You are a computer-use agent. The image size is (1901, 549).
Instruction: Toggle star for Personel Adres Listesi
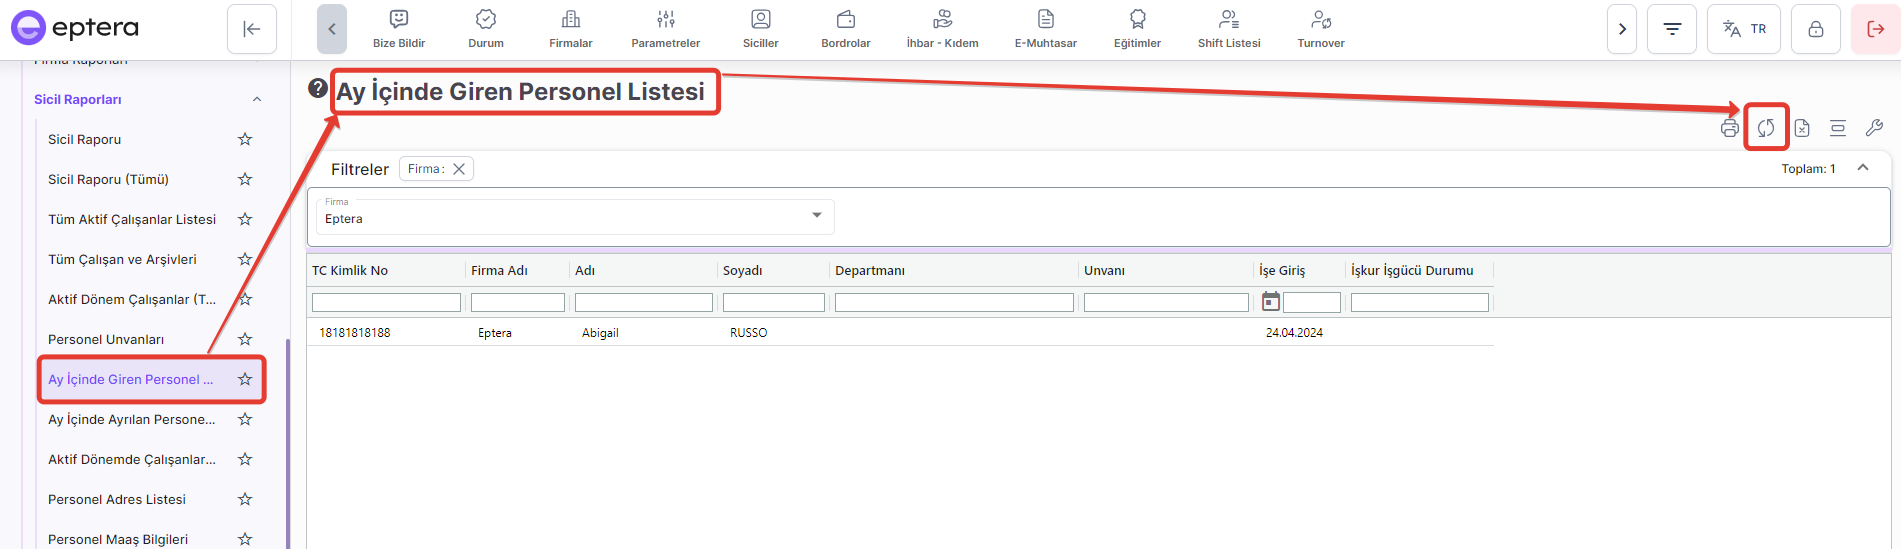(x=245, y=499)
